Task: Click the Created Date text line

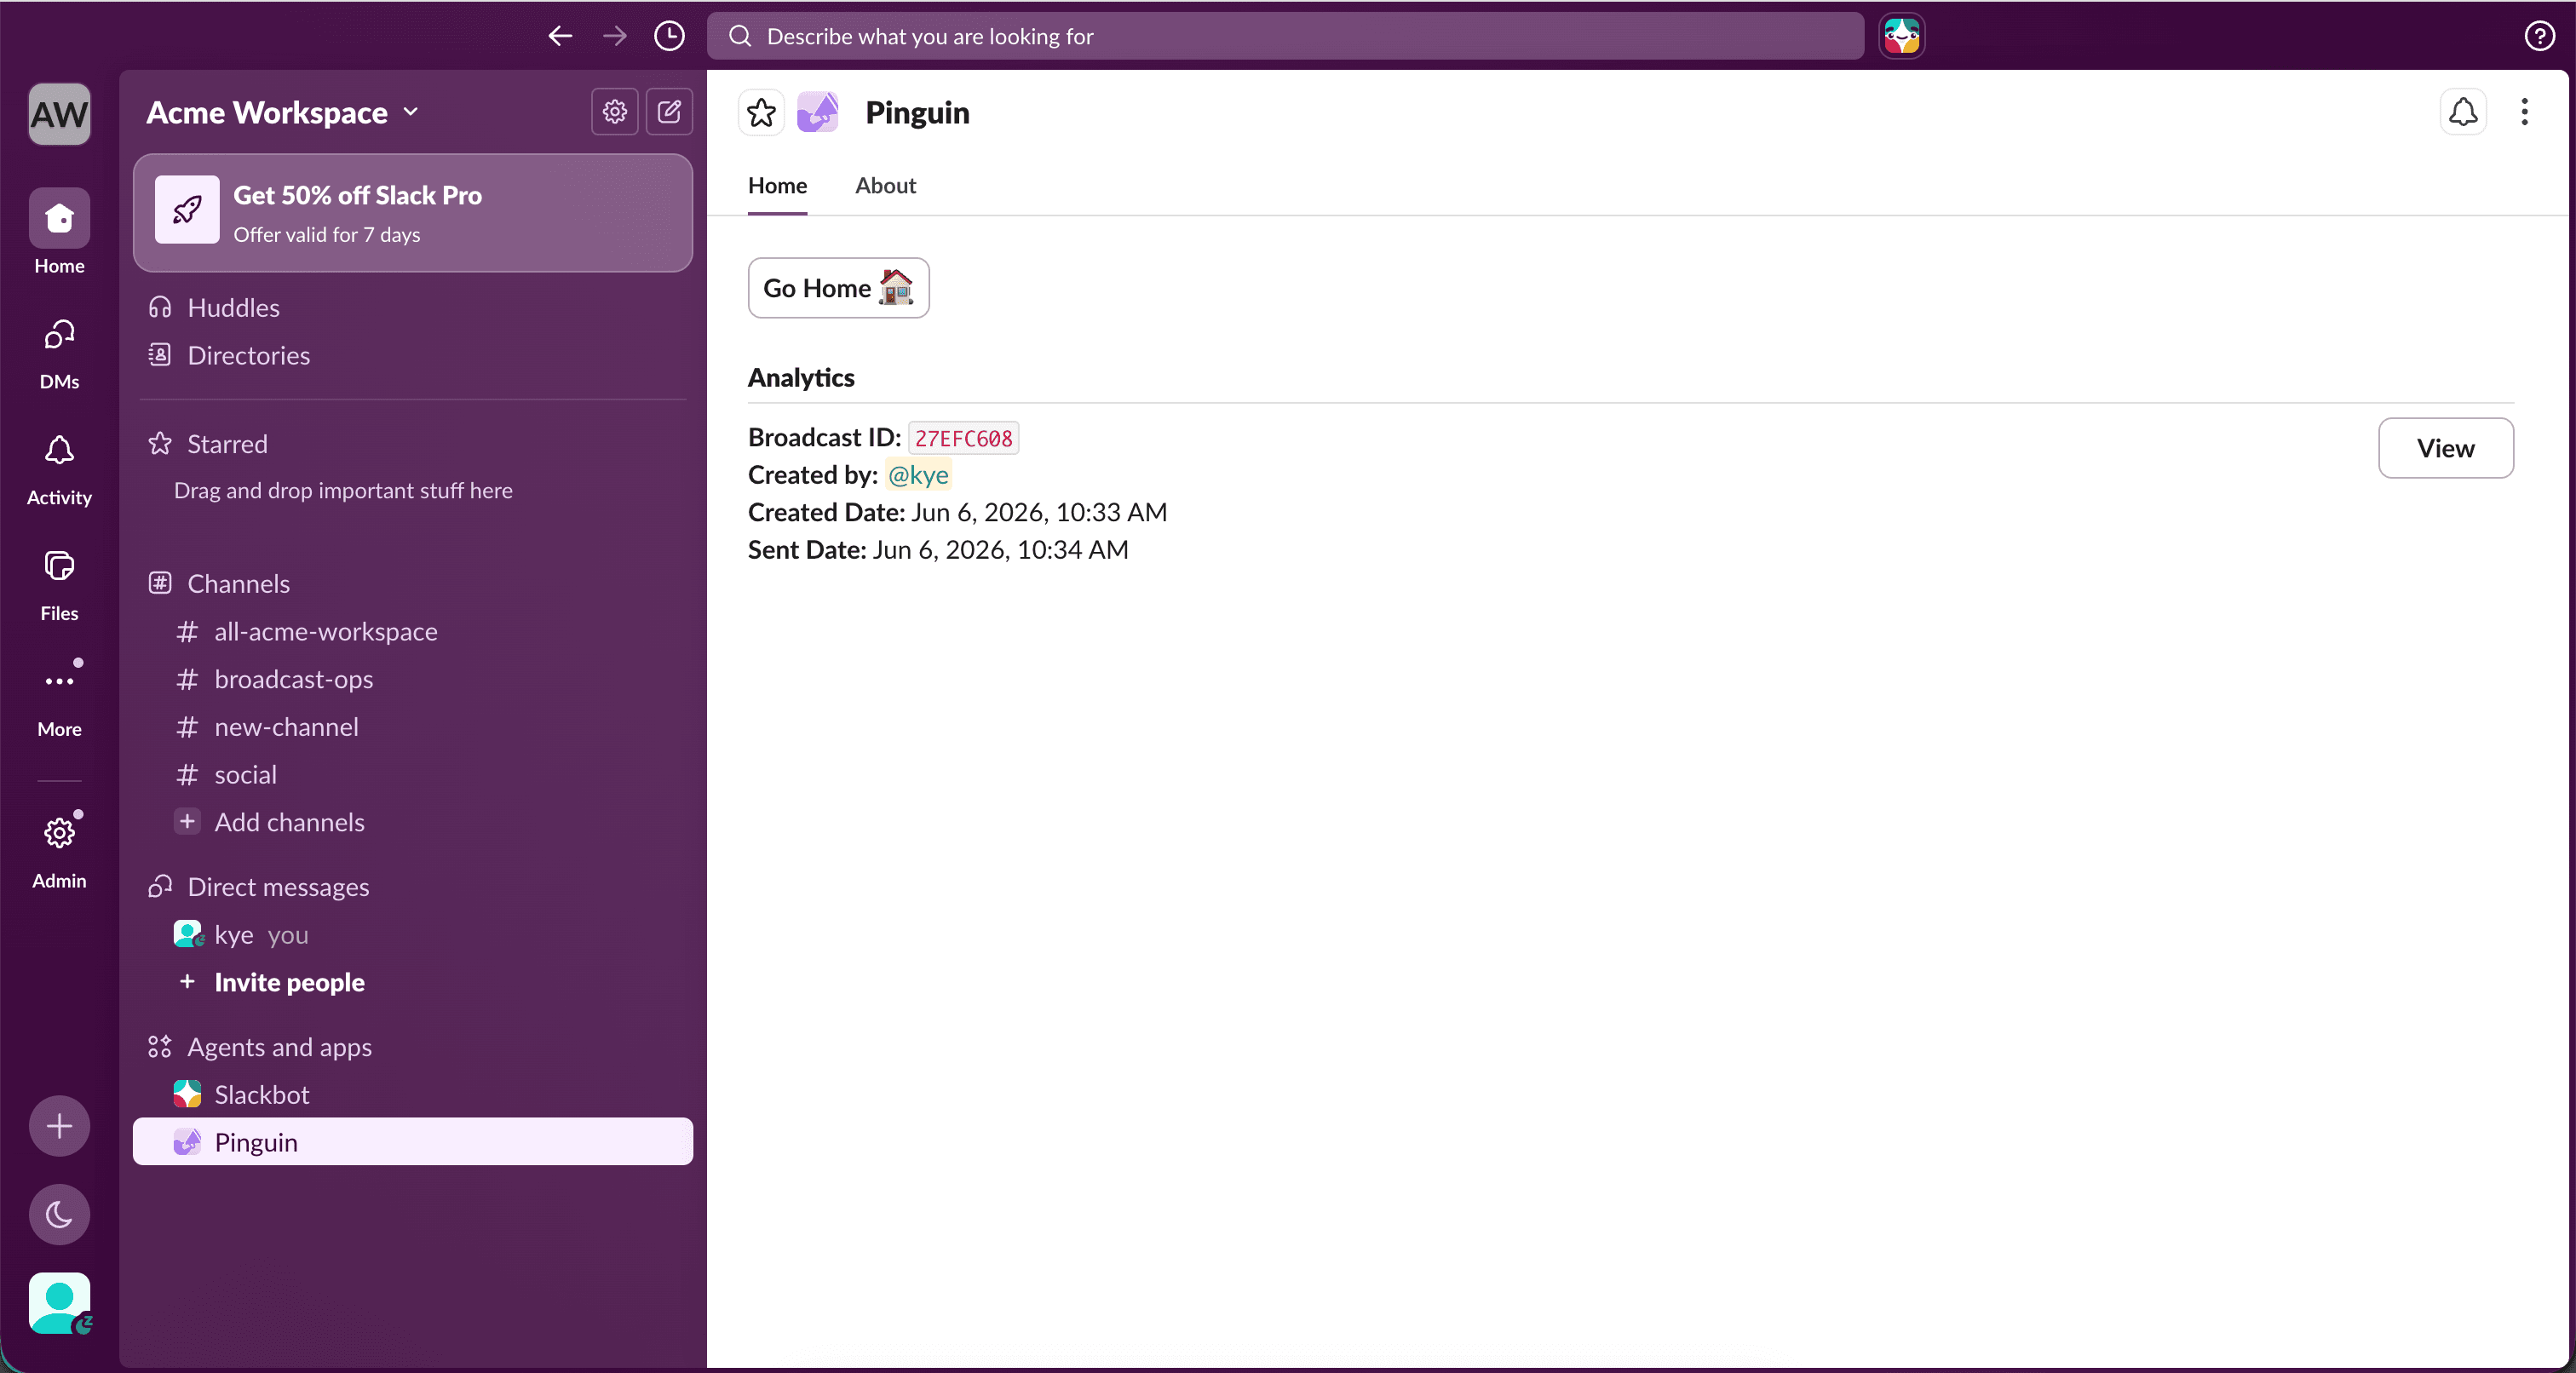Action: click(957, 512)
